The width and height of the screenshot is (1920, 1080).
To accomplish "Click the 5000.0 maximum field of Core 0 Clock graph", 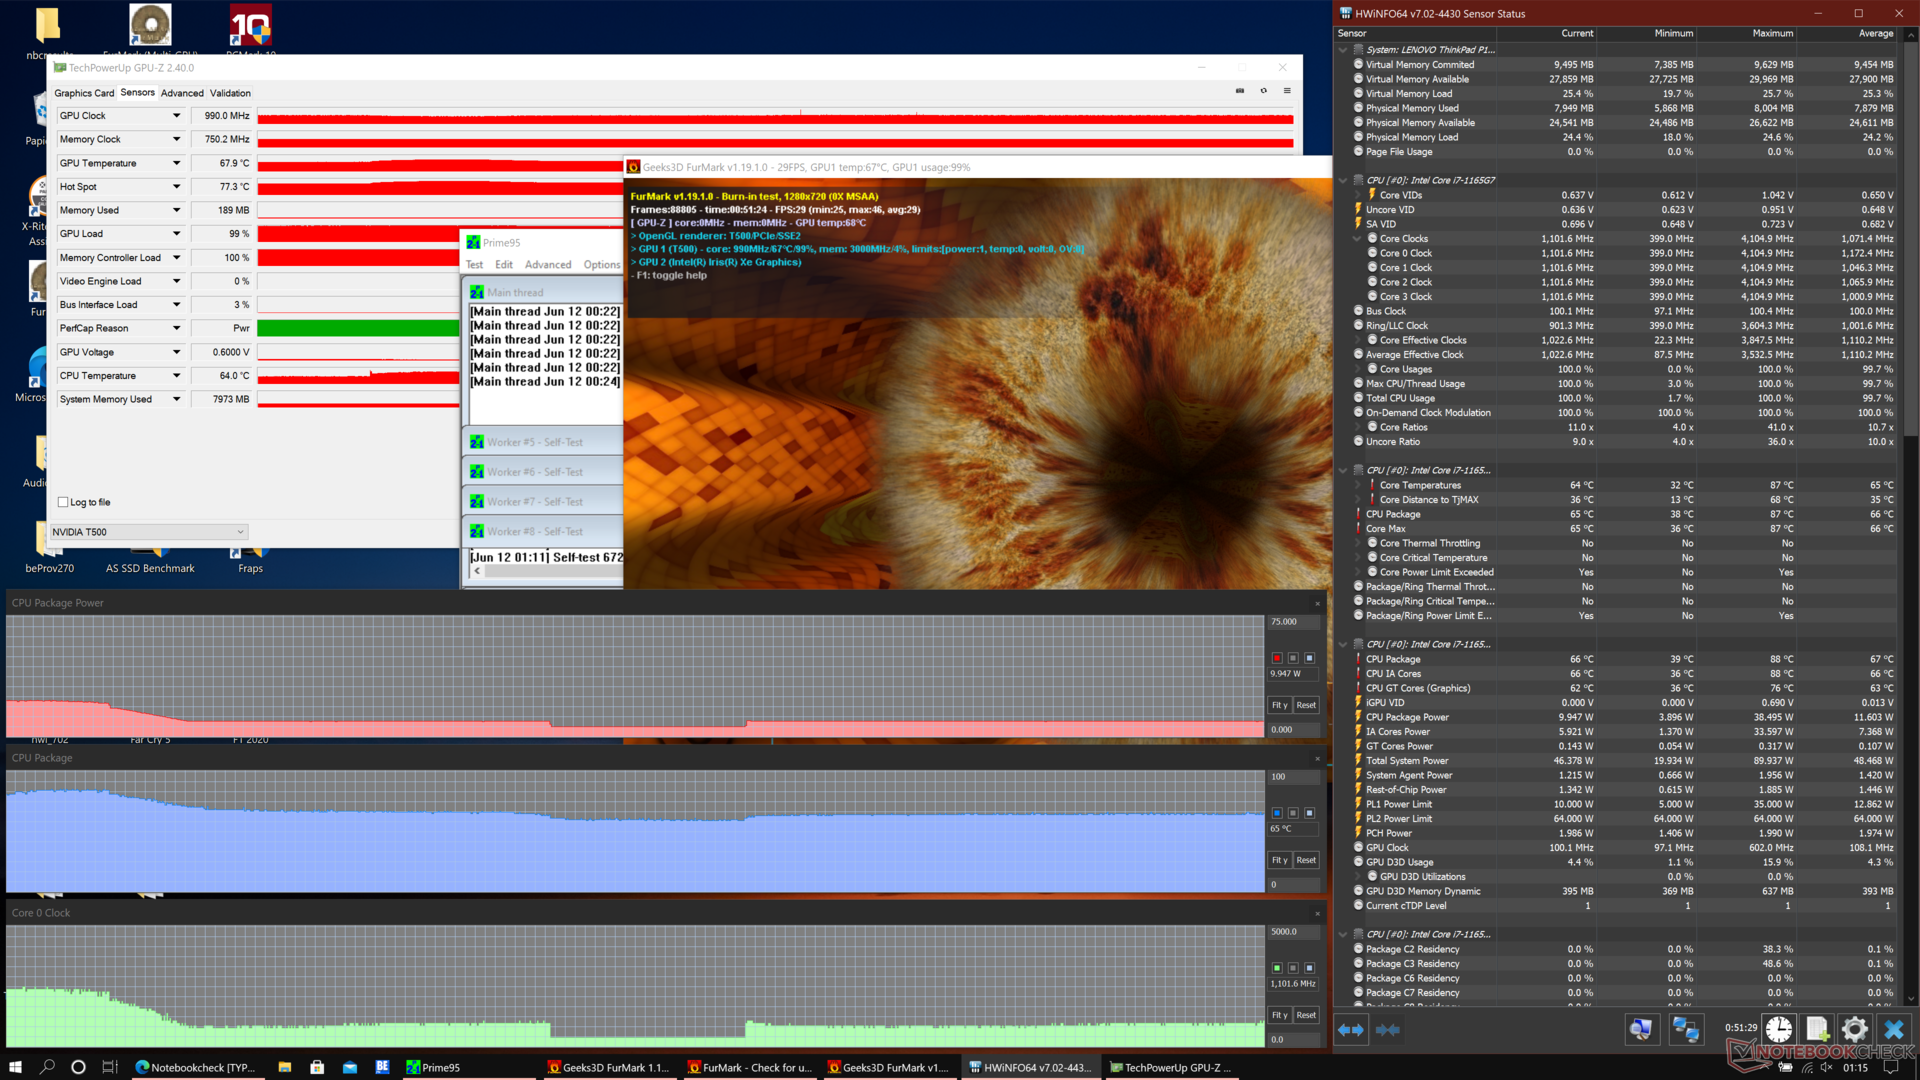I will click(x=1292, y=932).
